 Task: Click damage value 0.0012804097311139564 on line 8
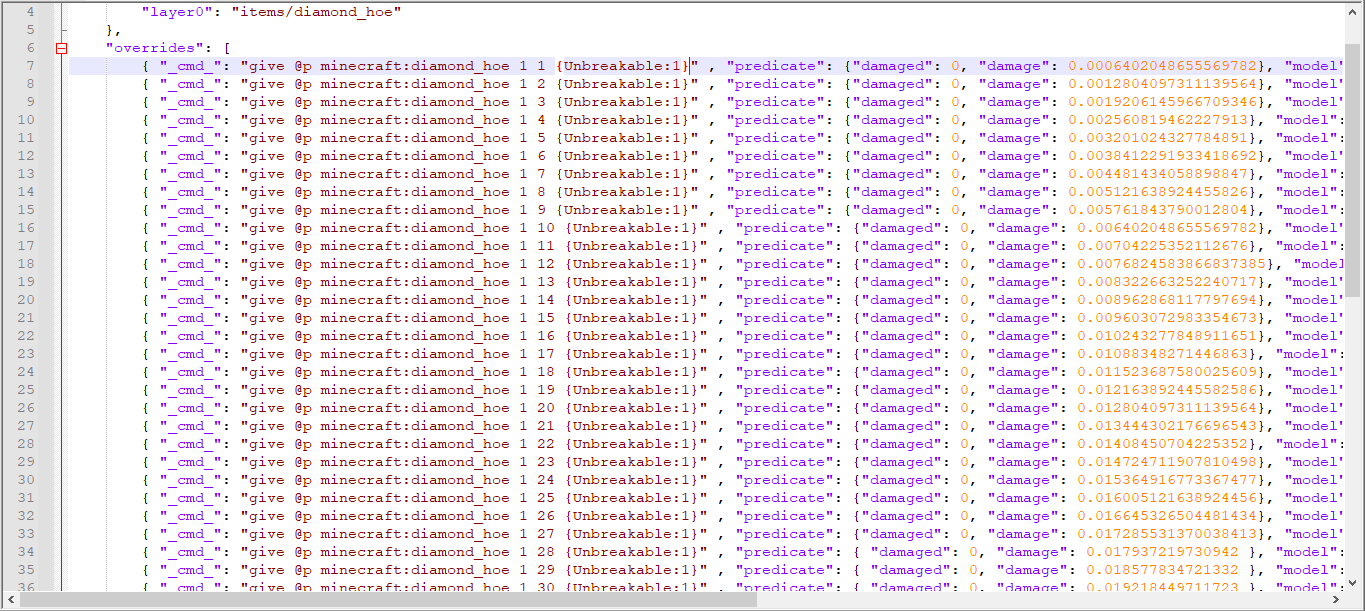click(x=1163, y=84)
